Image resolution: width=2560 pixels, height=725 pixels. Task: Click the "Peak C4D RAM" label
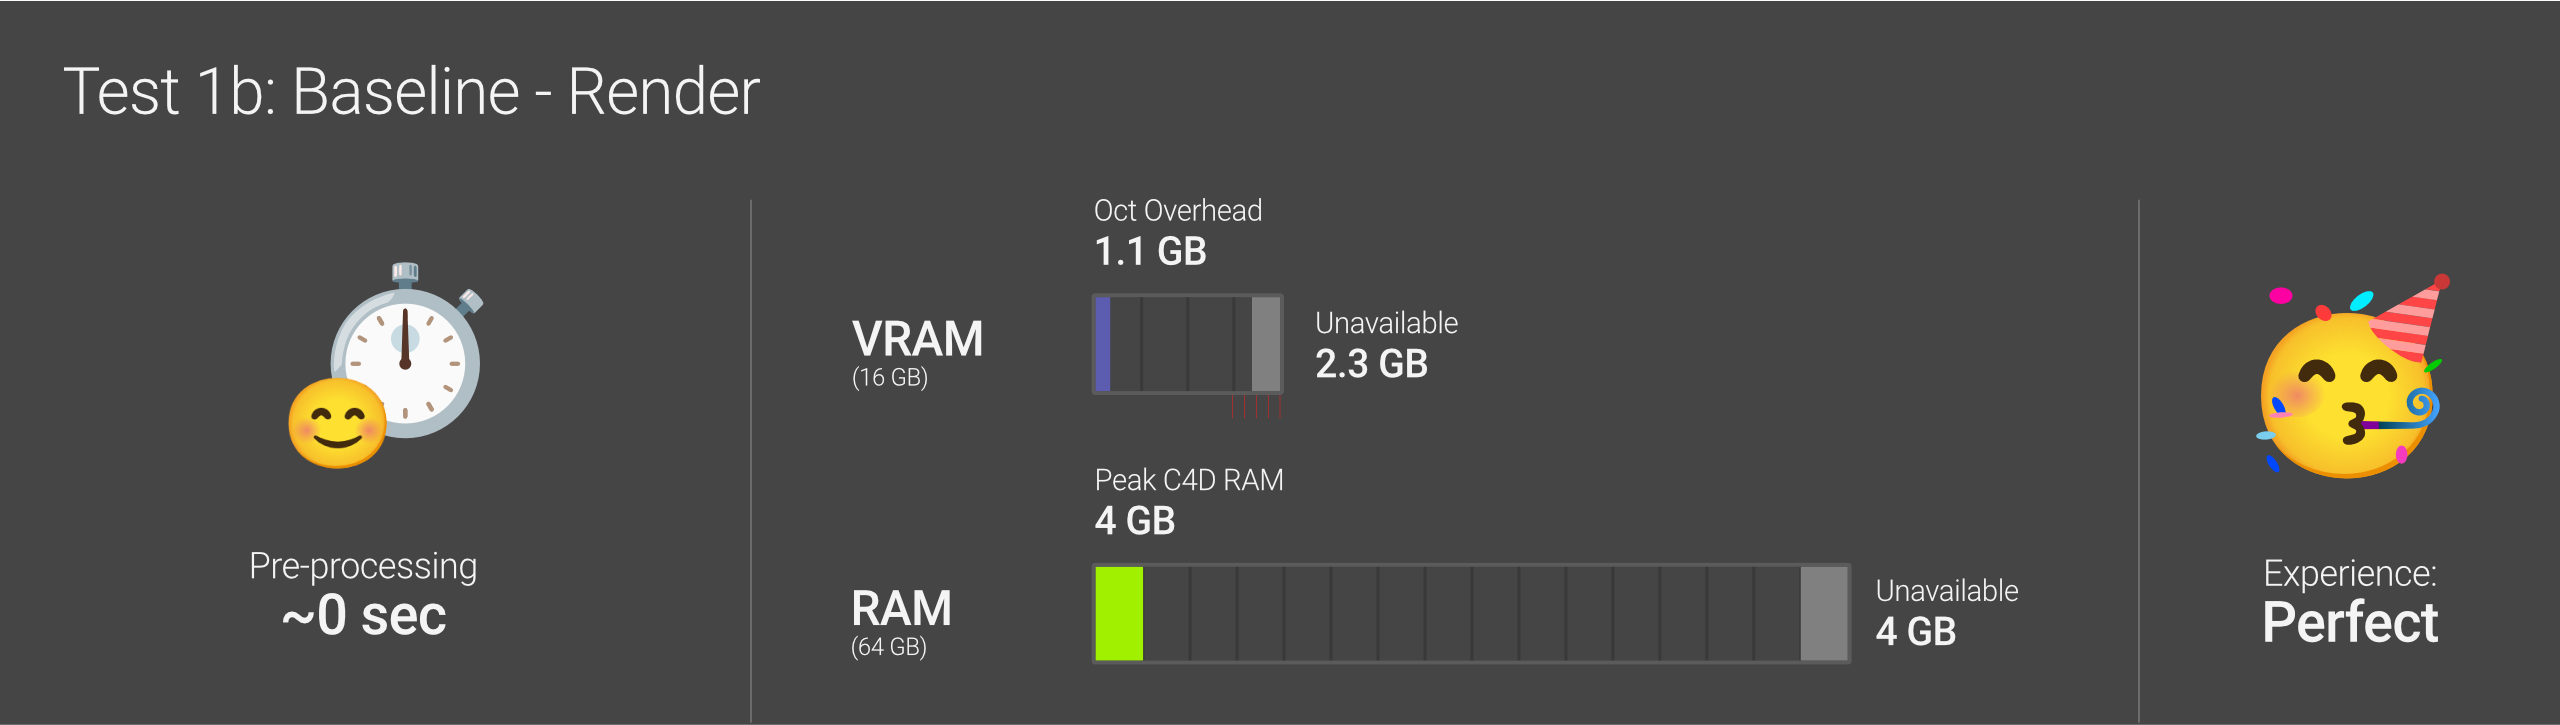click(x=1189, y=481)
